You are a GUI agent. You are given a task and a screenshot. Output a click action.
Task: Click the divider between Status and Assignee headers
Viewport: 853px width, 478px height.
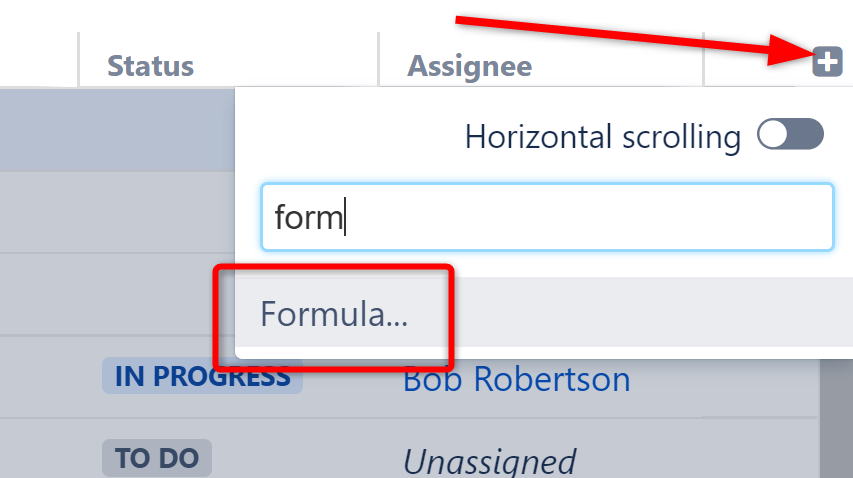coord(379,60)
